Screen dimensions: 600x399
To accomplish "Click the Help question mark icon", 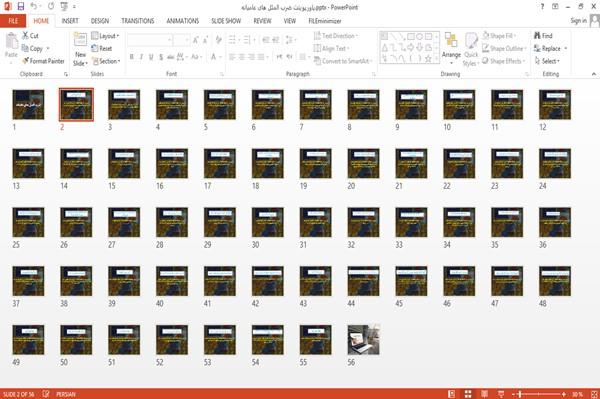I will (542, 7).
